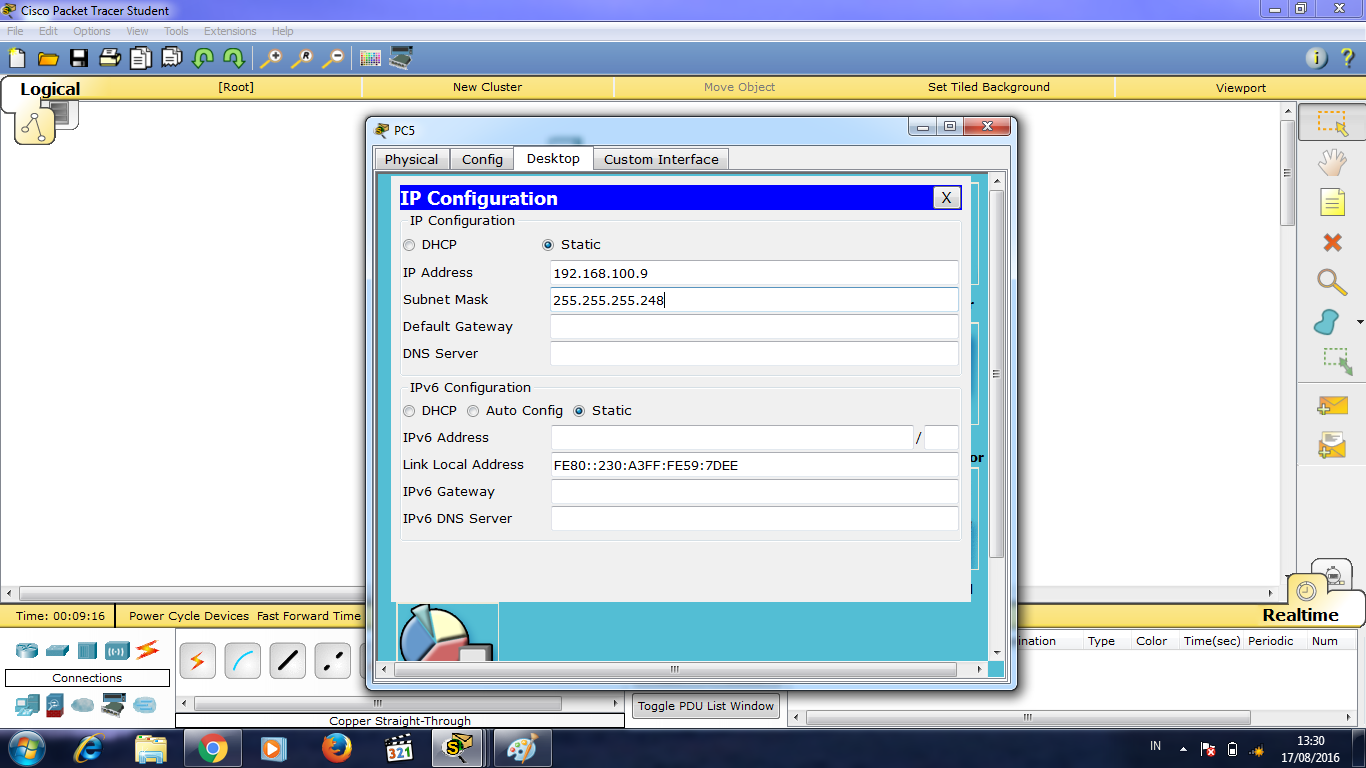Expand the Draw Polygon tool dropdown arrow
The width and height of the screenshot is (1366, 768).
[1359, 322]
